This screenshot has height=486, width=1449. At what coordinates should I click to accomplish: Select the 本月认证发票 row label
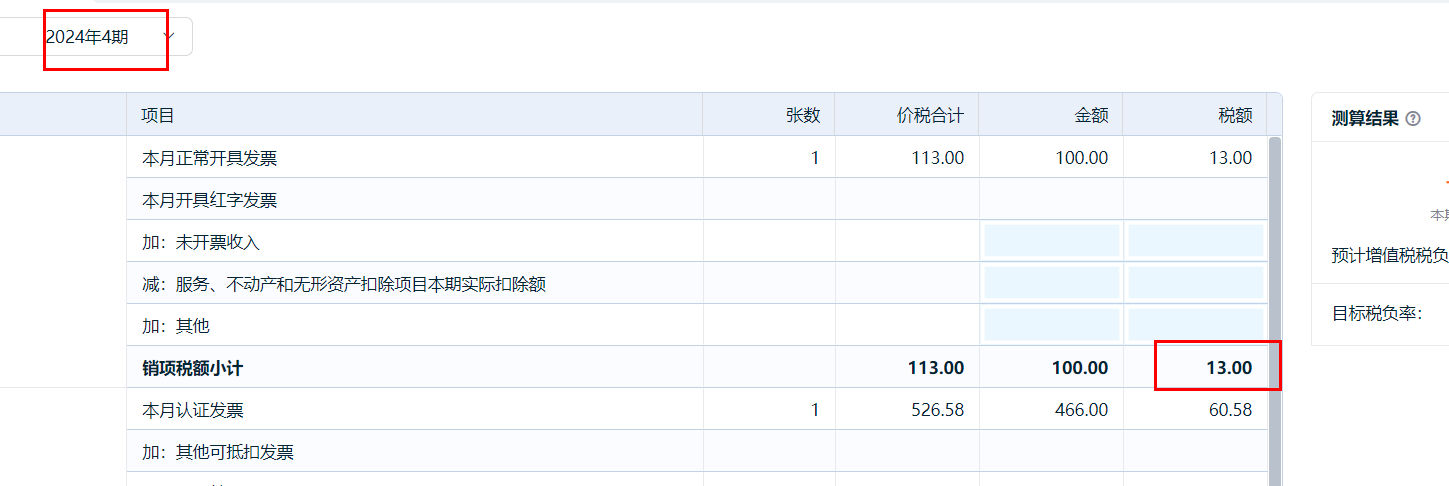(193, 410)
